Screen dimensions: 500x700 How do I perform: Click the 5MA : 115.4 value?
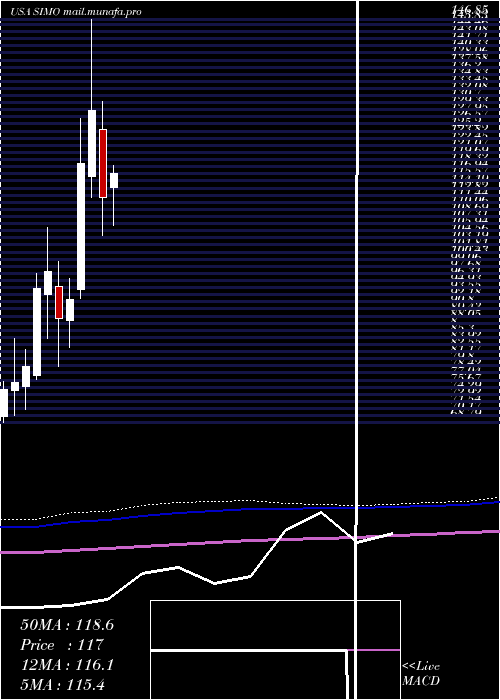pos(62,684)
